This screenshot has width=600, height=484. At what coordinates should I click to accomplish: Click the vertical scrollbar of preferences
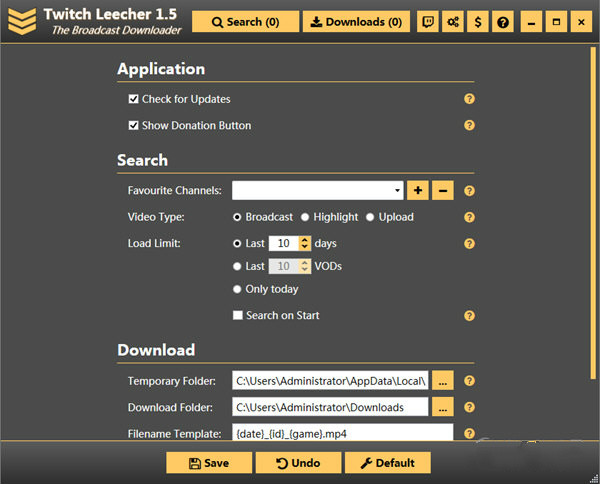coord(593,213)
